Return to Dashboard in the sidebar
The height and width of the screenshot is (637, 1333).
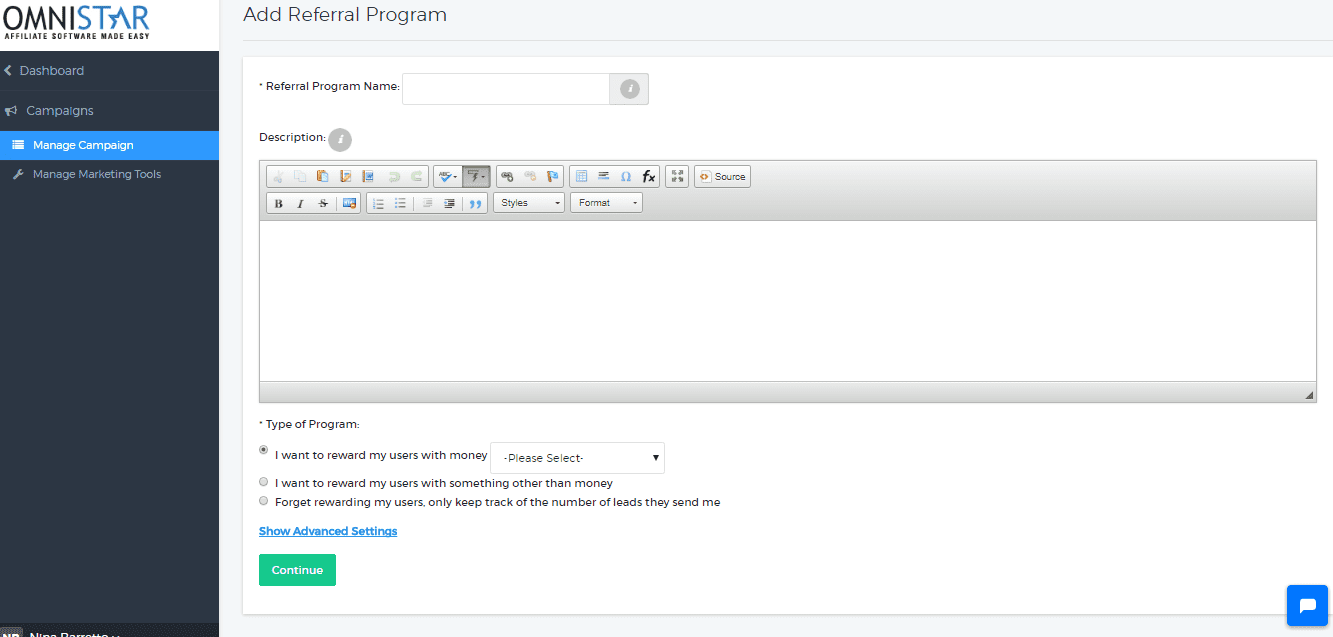pyautogui.click(x=51, y=71)
